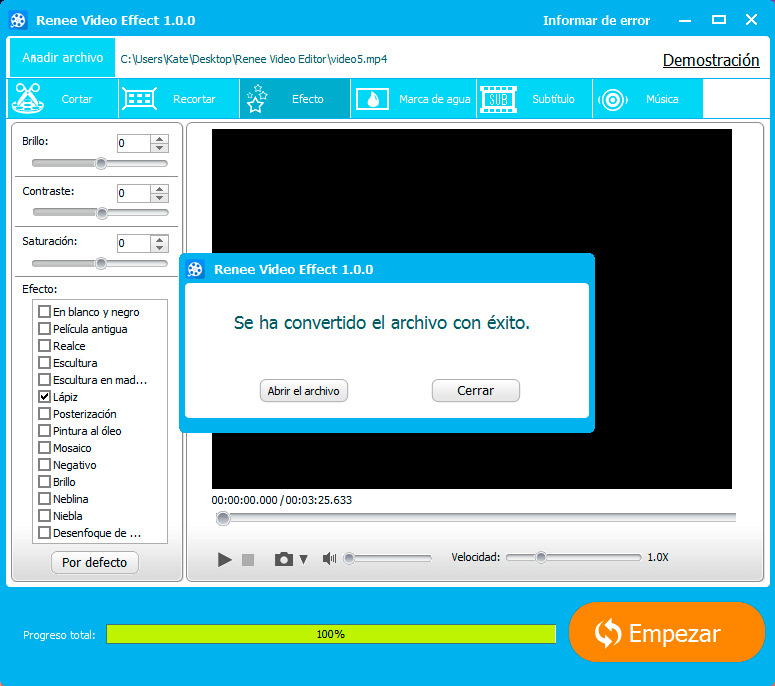Click Abrir el archivo in dialog
Image resolution: width=775 pixels, height=686 pixels.
[x=303, y=391]
